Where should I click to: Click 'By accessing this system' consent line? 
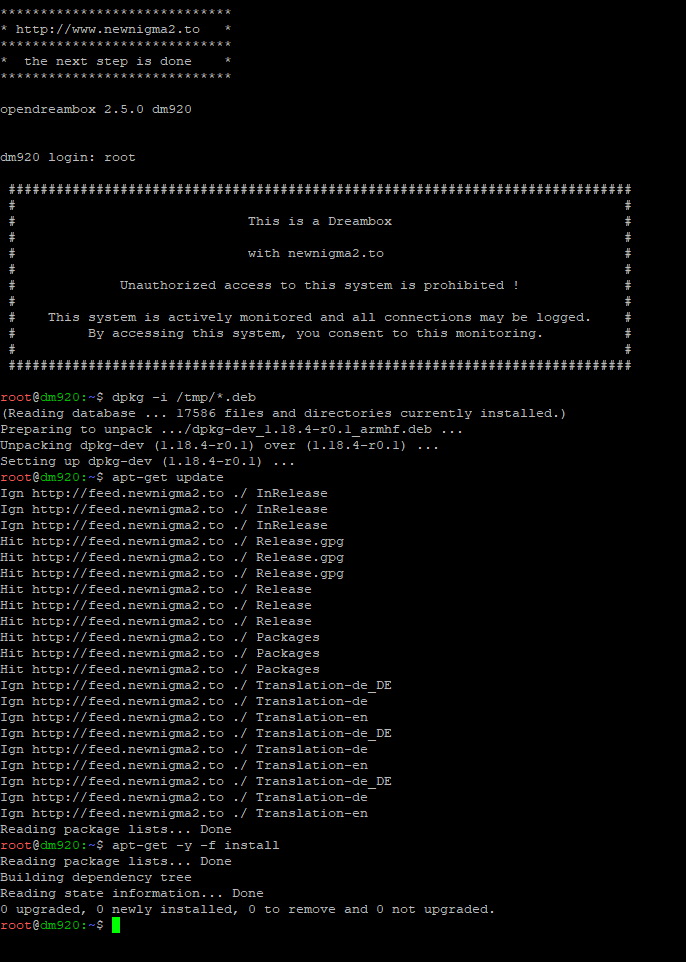point(315,333)
